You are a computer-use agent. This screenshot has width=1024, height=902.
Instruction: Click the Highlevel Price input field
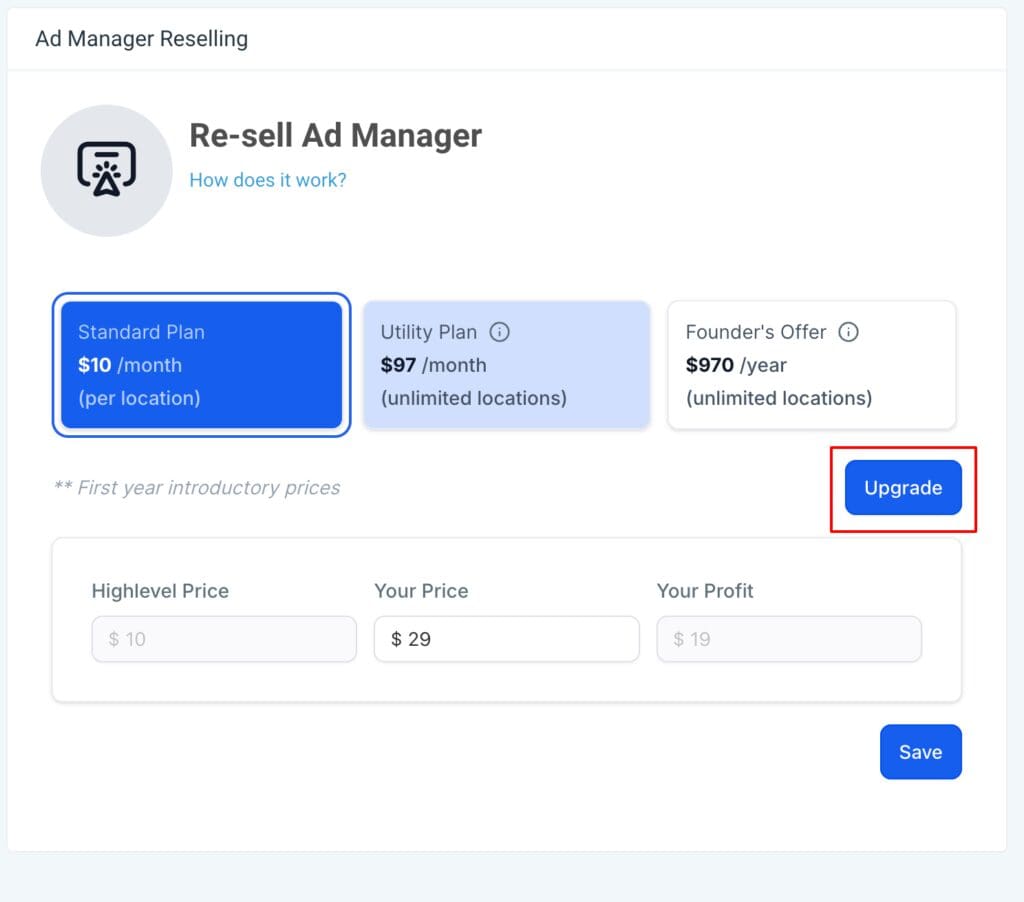coord(223,638)
